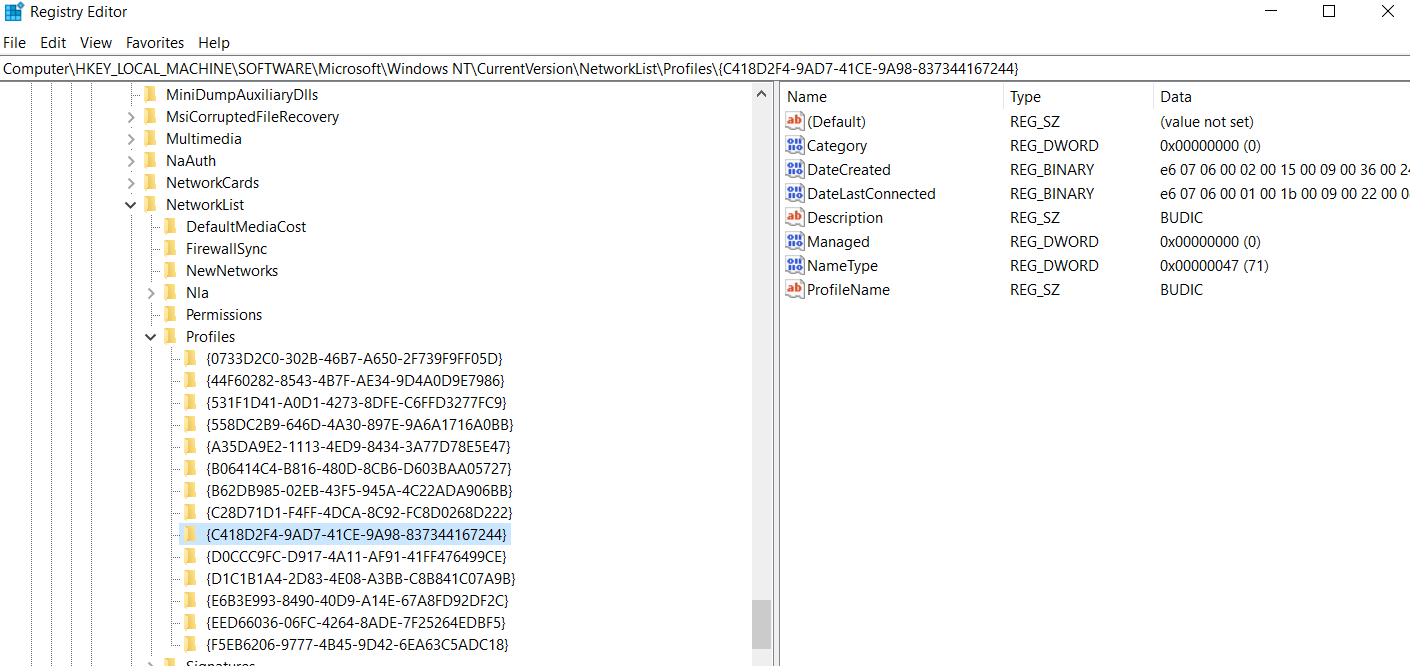Click the DWORD icon beside NameType
Viewport: 1410px width, 666px height.
[795, 265]
